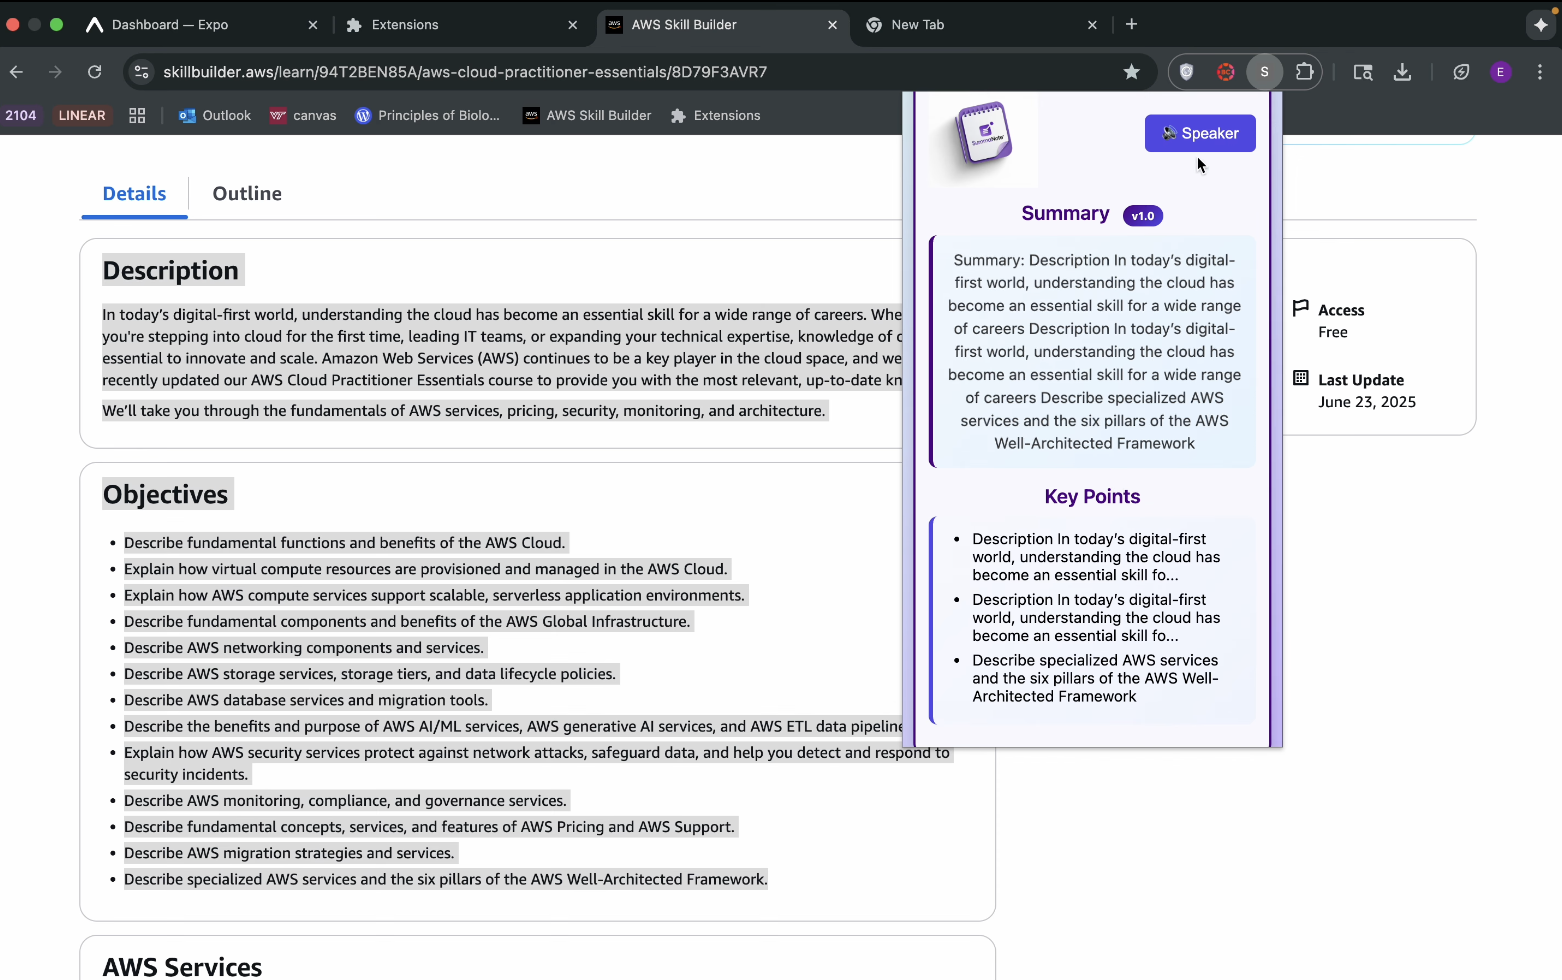Viewport: 1562px width, 980px height.
Task: Bookmark this page with the star icon
Action: (x=1131, y=72)
